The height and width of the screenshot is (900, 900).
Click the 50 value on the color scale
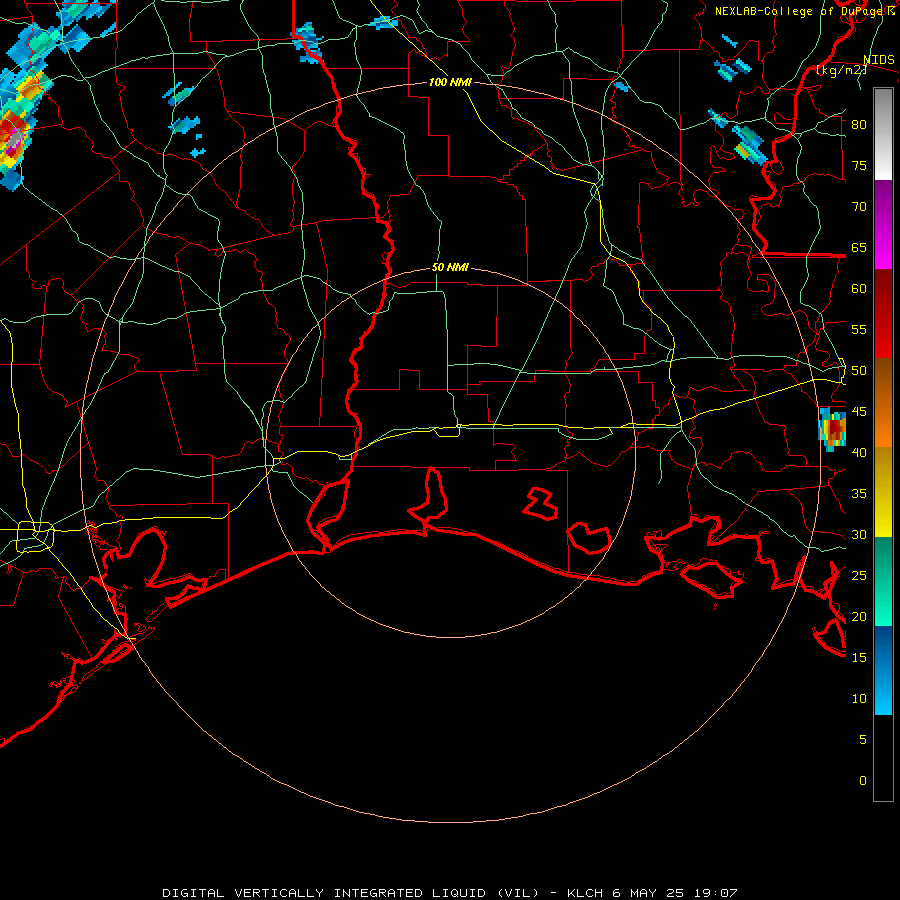click(x=859, y=371)
